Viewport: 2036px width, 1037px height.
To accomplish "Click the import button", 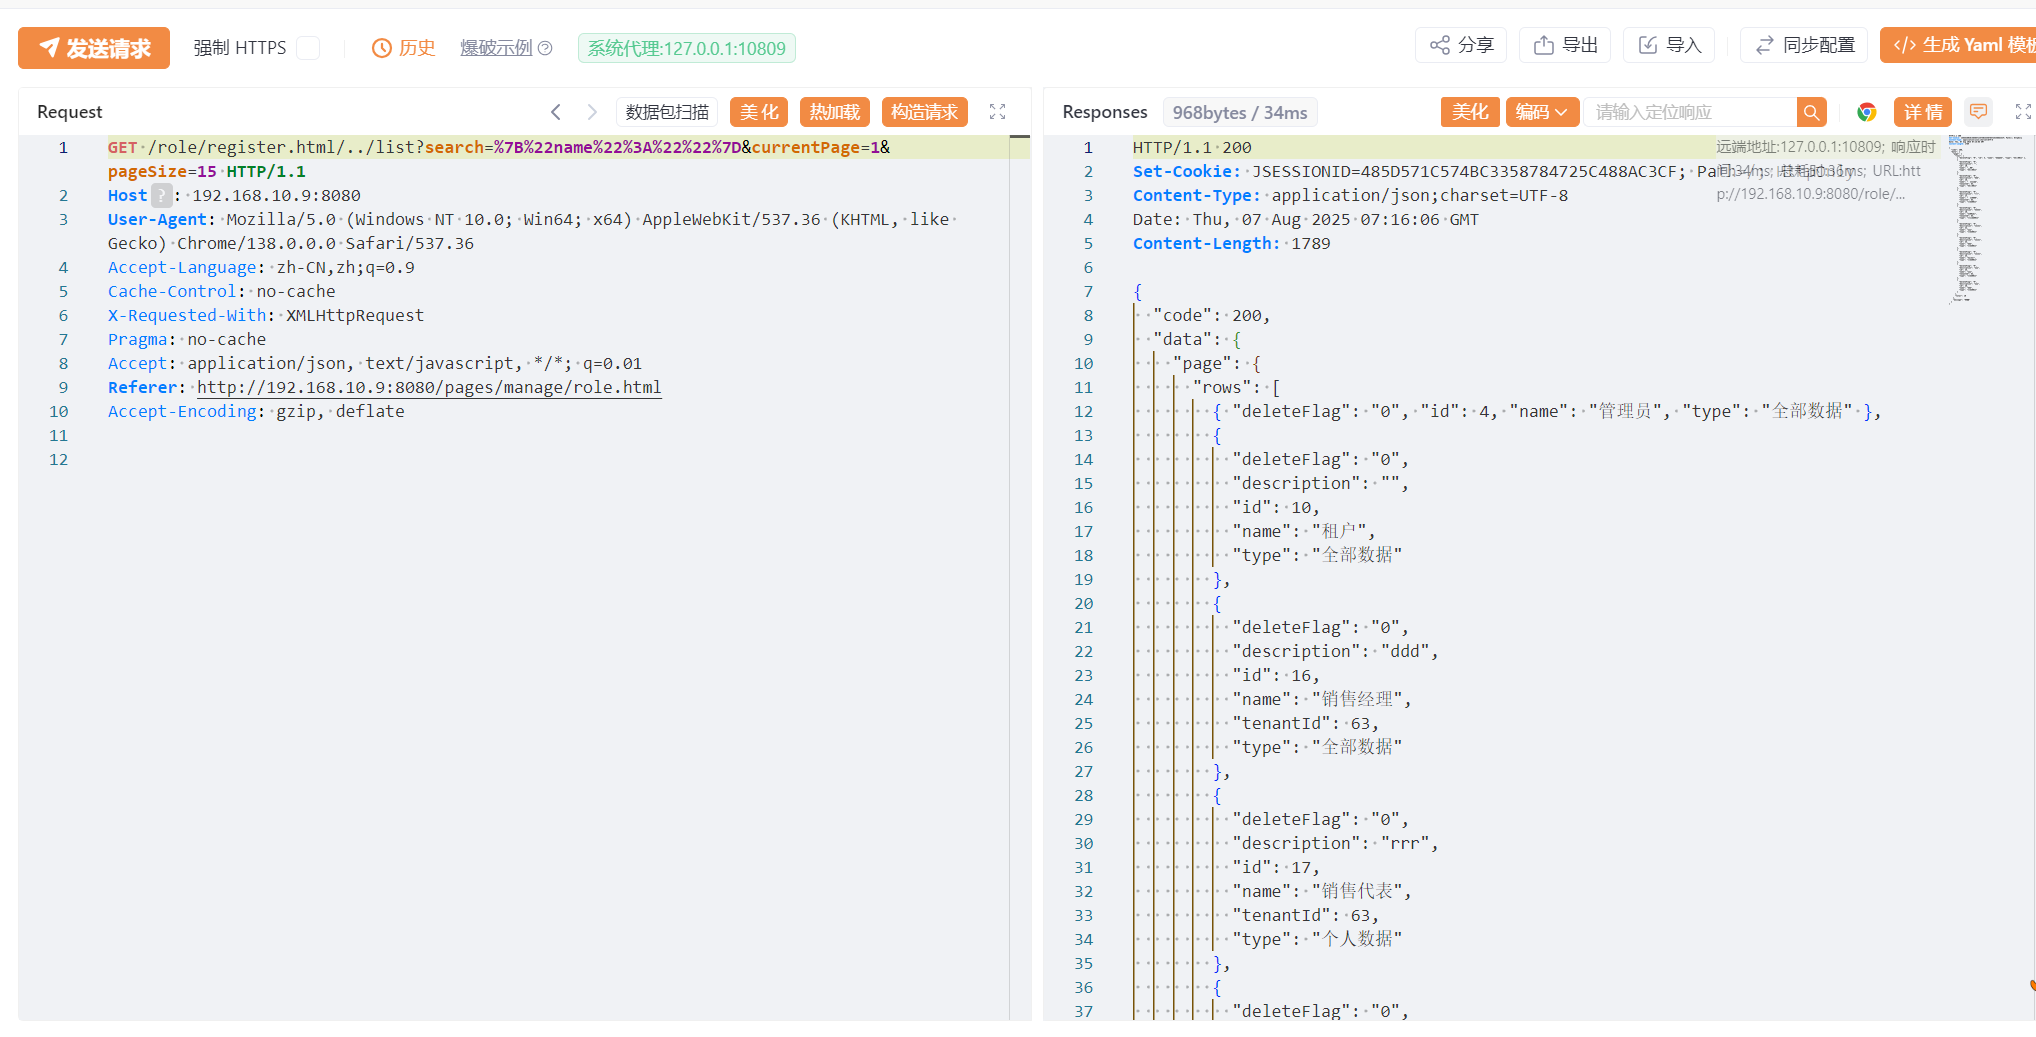I will point(1669,45).
